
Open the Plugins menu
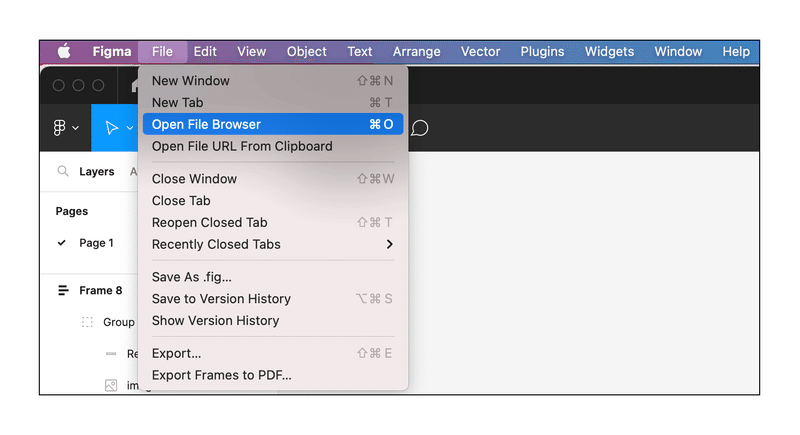pos(542,52)
